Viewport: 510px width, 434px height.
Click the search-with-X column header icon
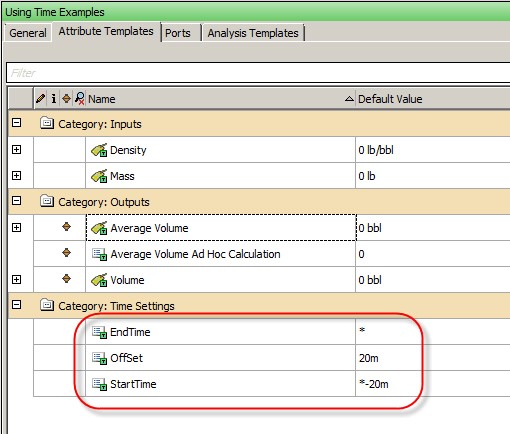[79, 98]
